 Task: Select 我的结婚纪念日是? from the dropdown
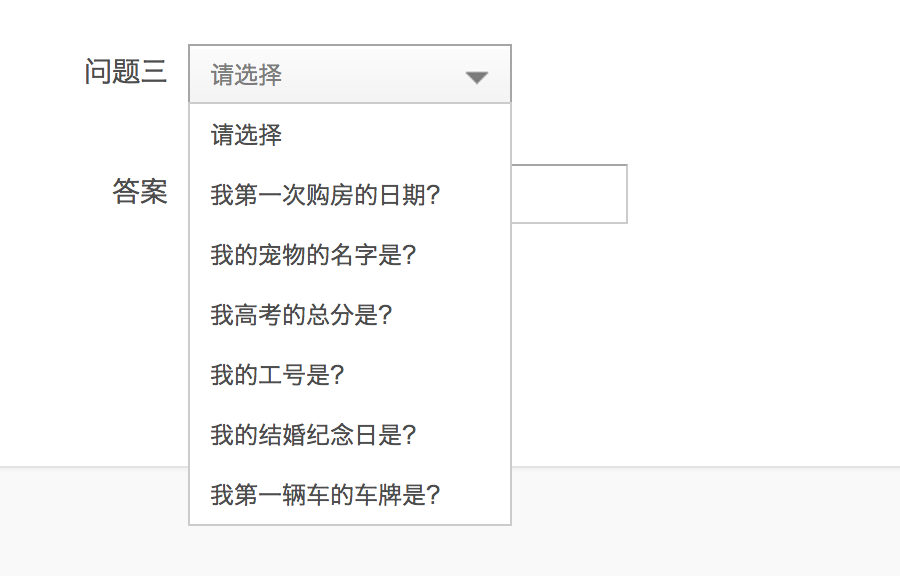tap(313, 435)
